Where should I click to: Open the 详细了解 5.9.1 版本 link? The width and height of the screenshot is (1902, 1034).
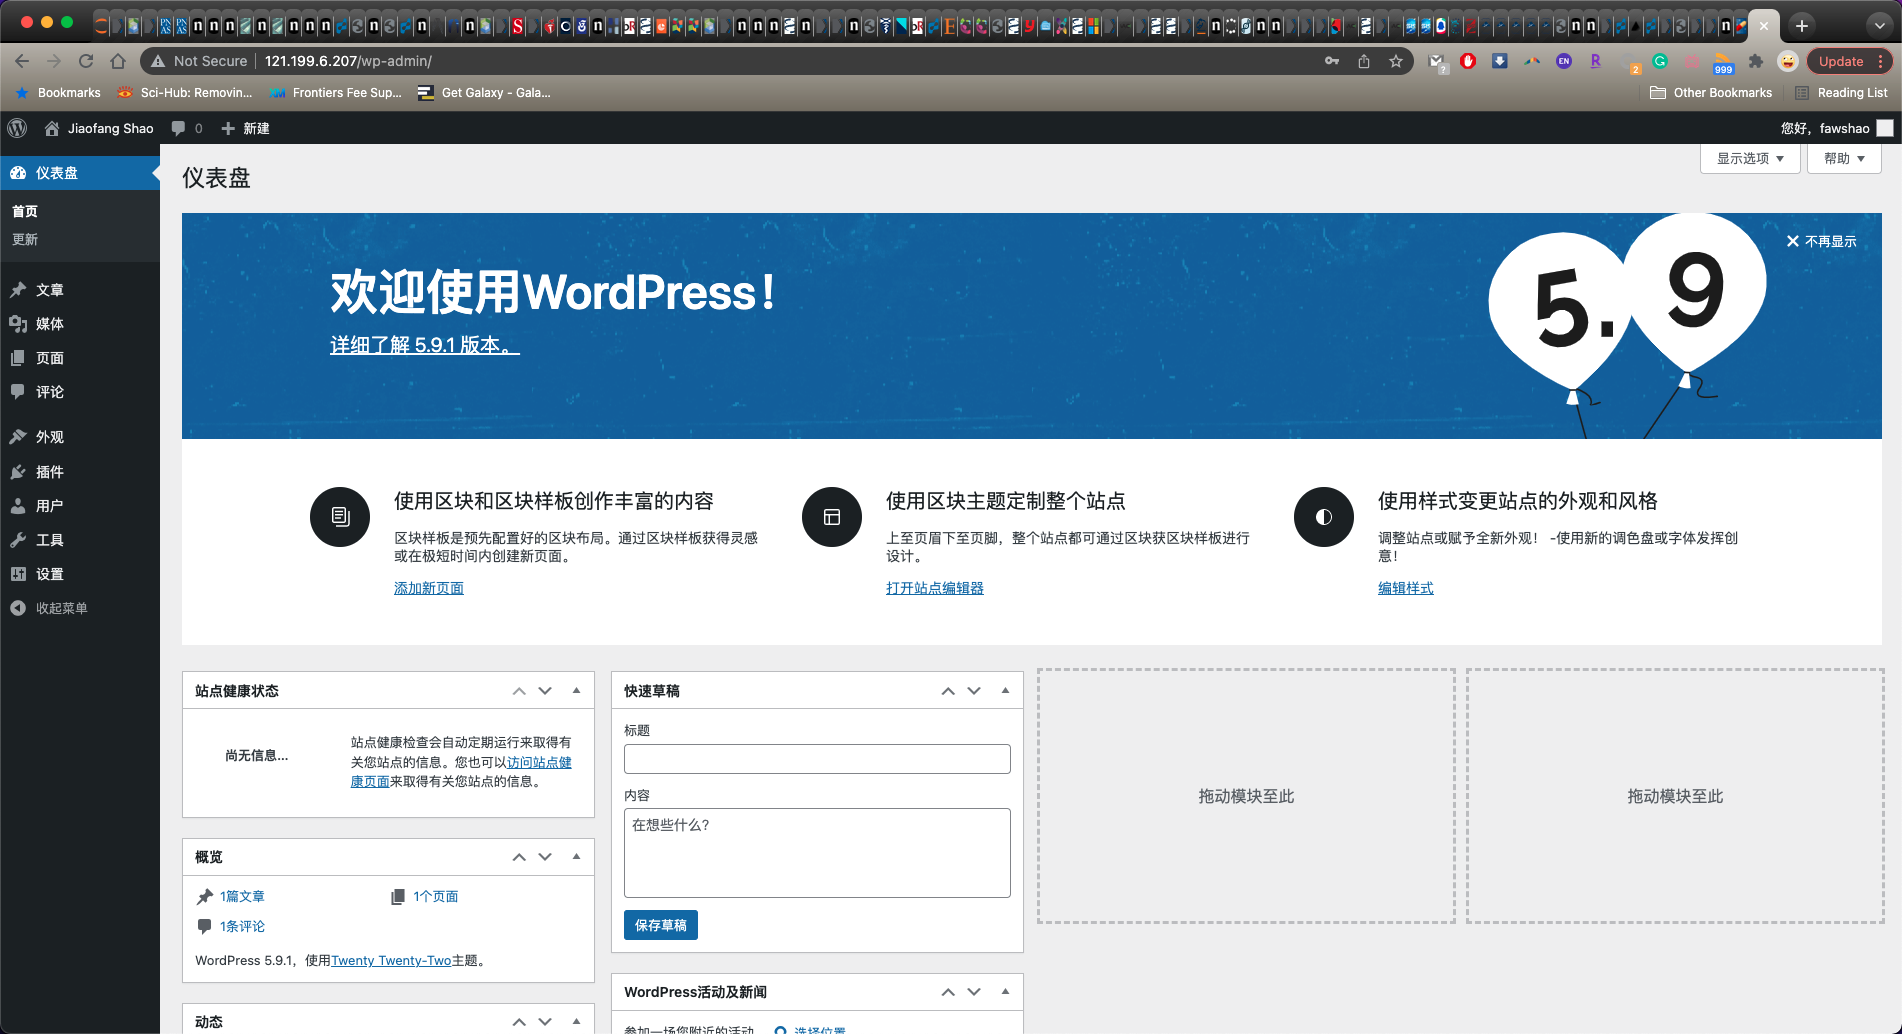(424, 347)
